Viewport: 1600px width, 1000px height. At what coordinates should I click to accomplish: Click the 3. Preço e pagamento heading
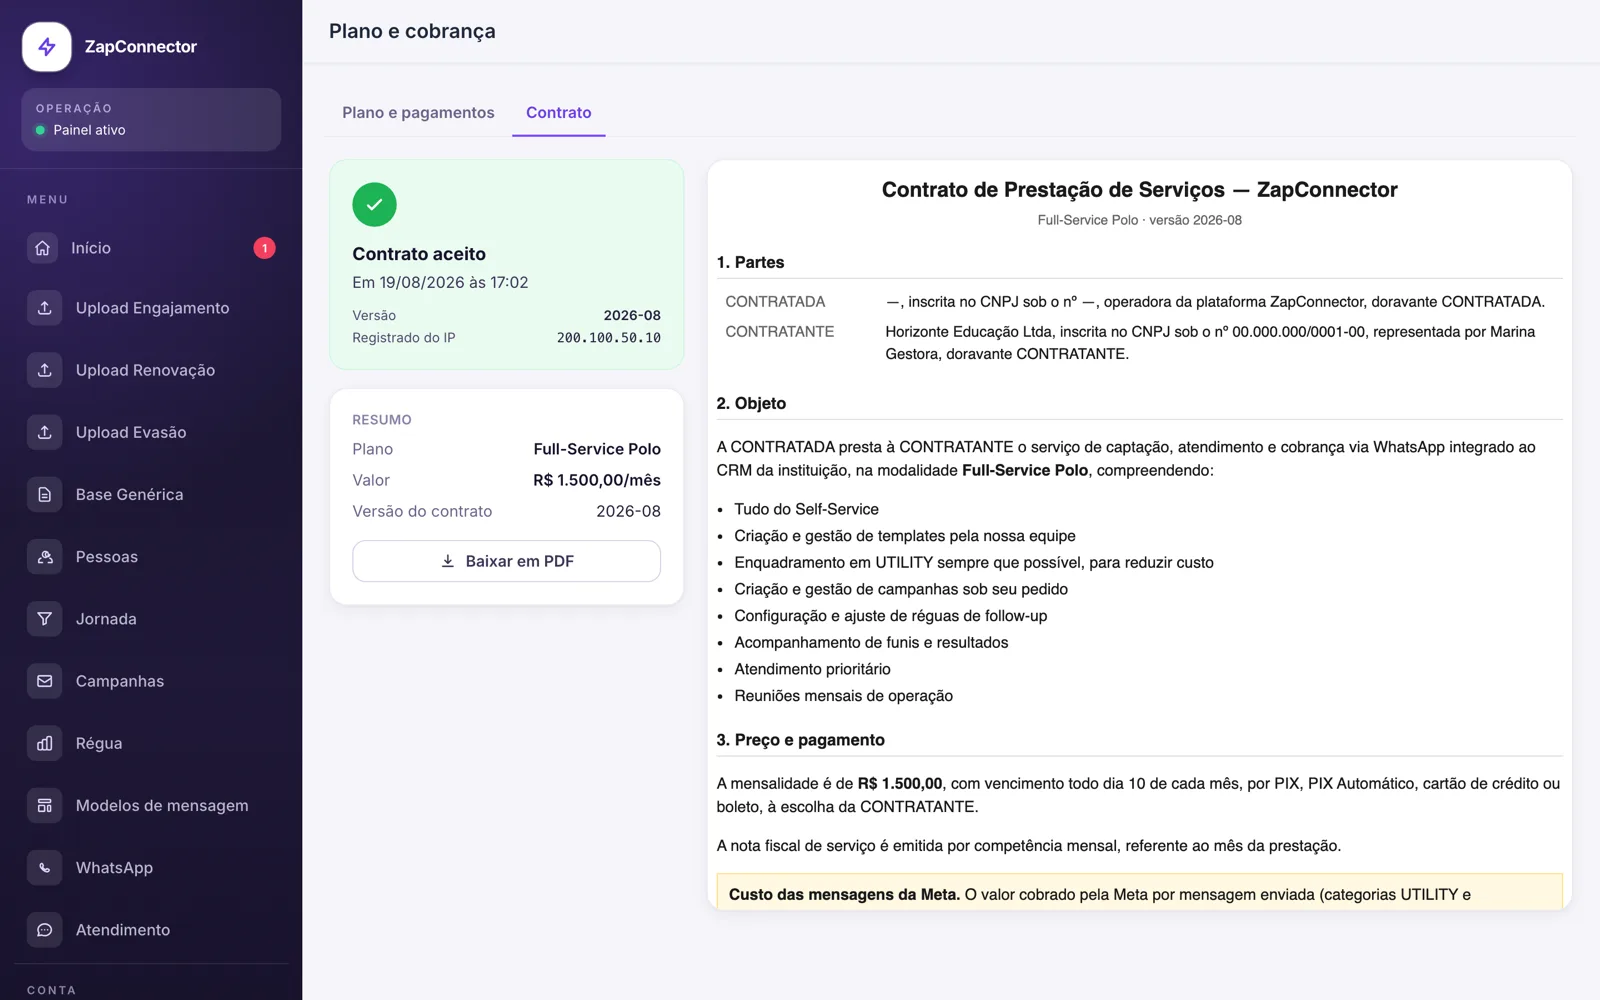[800, 740]
